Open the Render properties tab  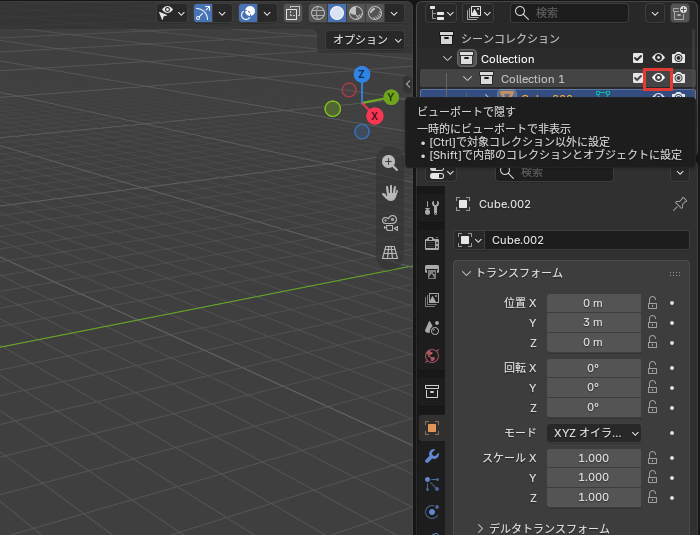[x=432, y=243]
